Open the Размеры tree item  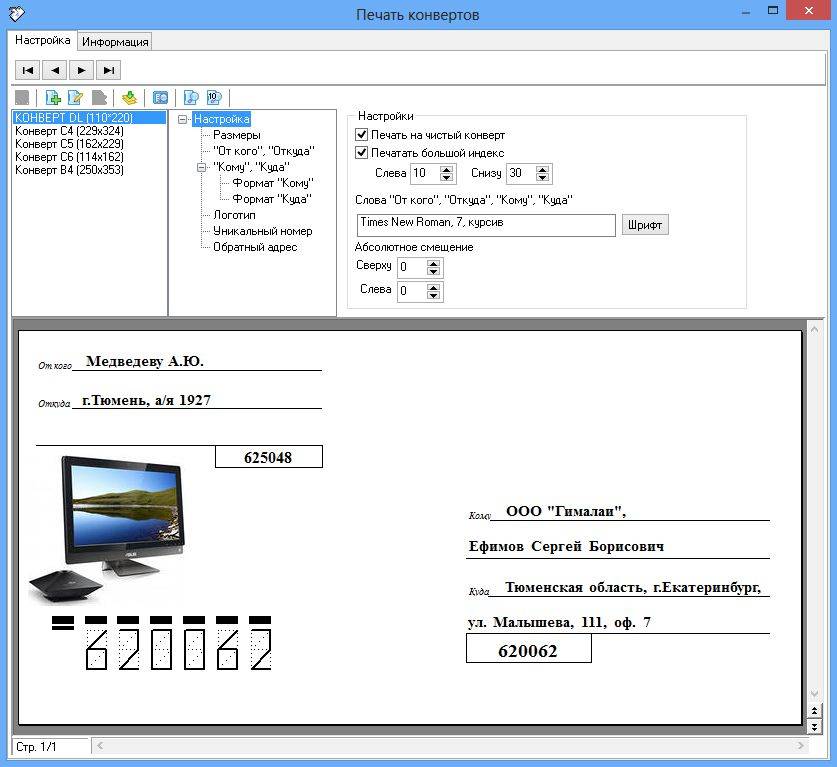pos(236,135)
